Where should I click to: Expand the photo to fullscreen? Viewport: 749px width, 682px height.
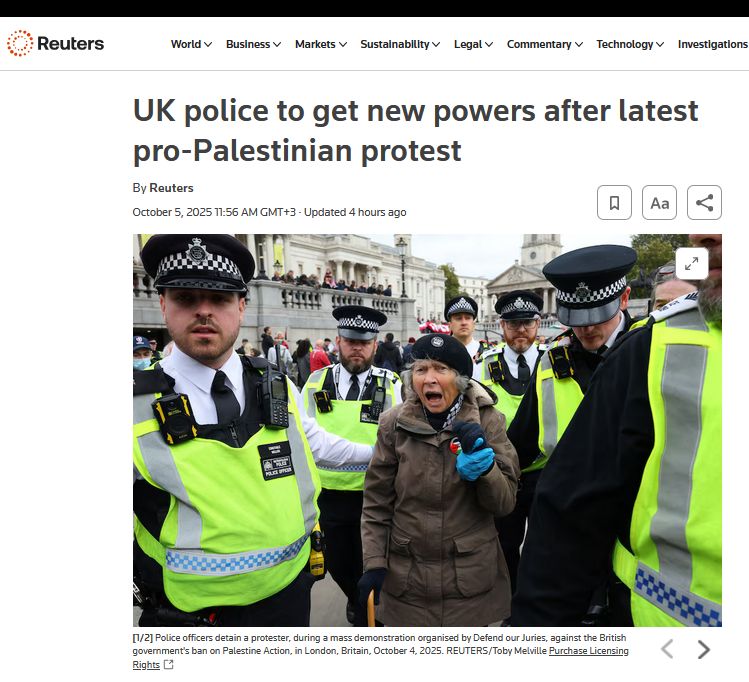tap(692, 263)
